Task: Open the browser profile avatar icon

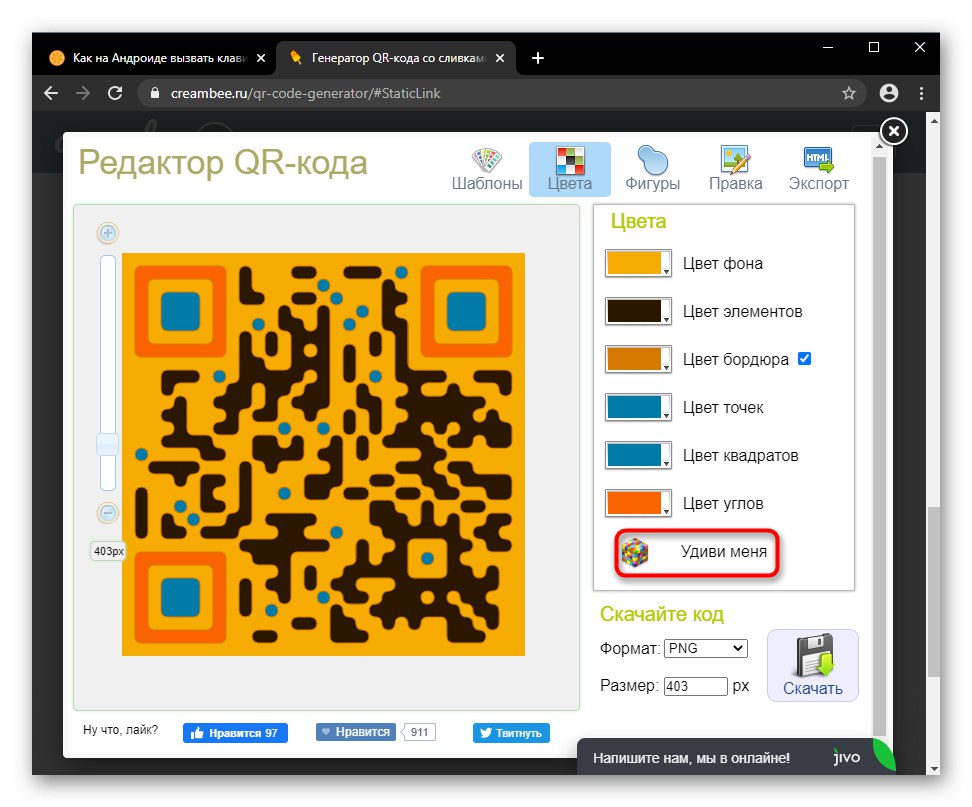Action: pyautogui.click(x=889, y=93)
